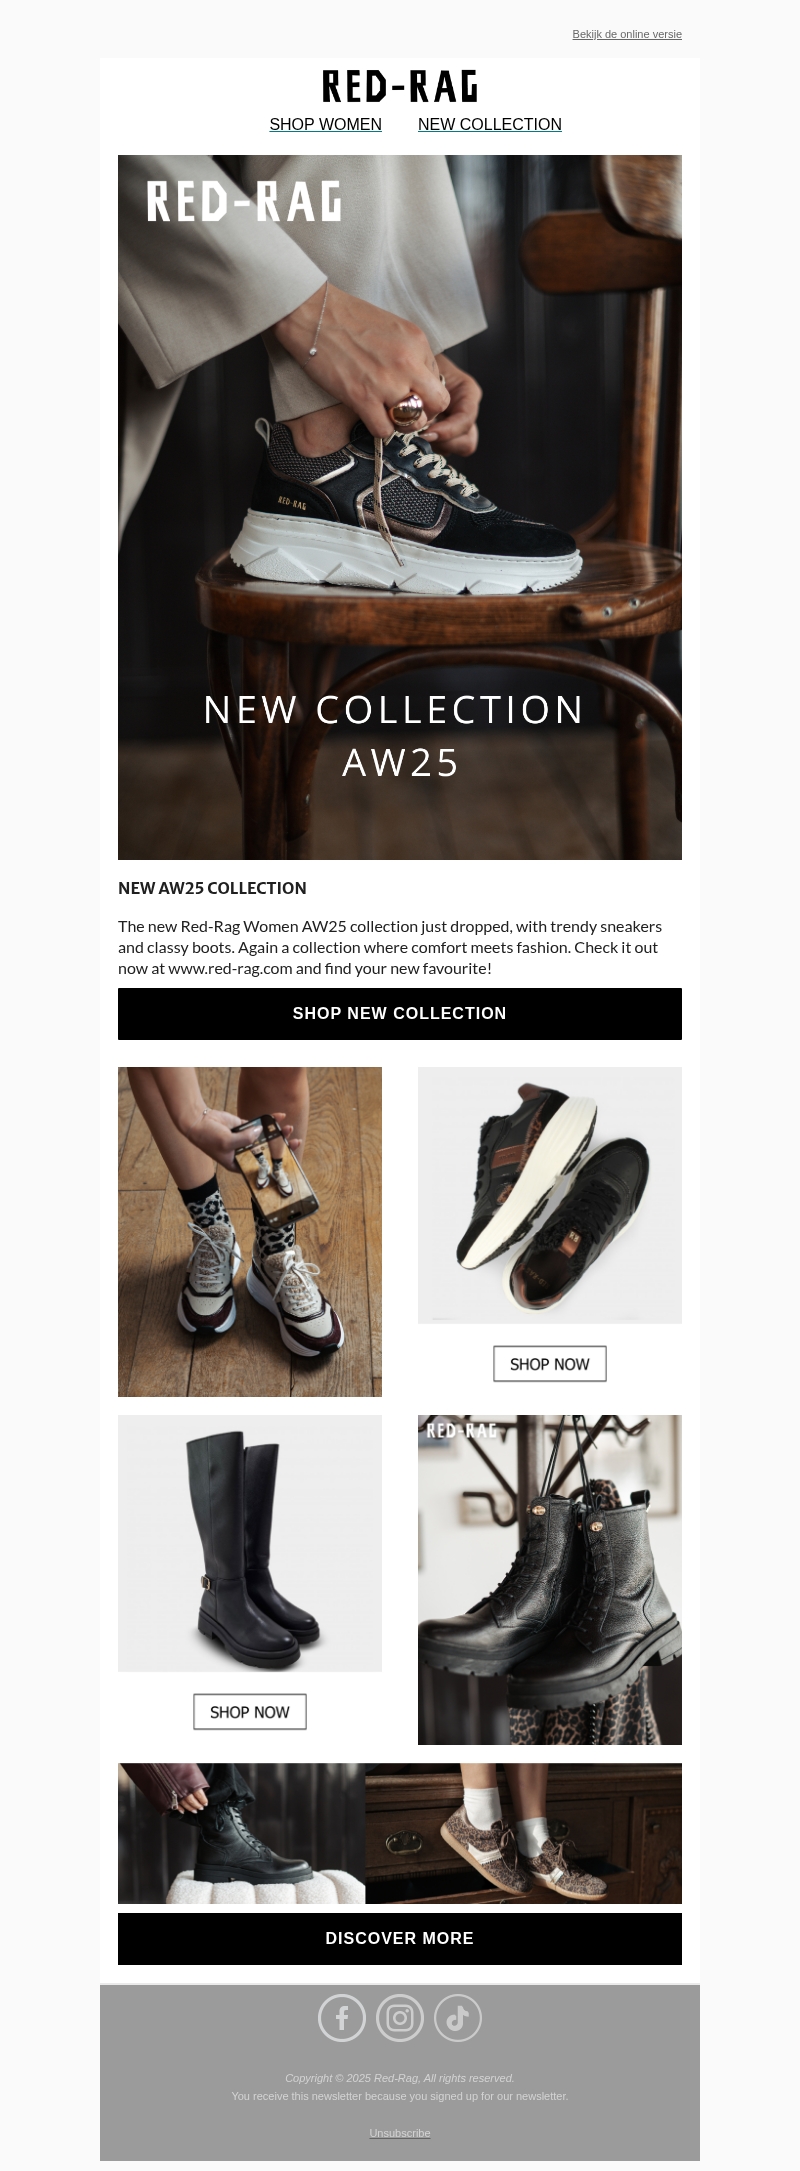The width and height of the screenshot is (800, 2171).
Task: Open the Shop Women menu link
Action: 325,124
